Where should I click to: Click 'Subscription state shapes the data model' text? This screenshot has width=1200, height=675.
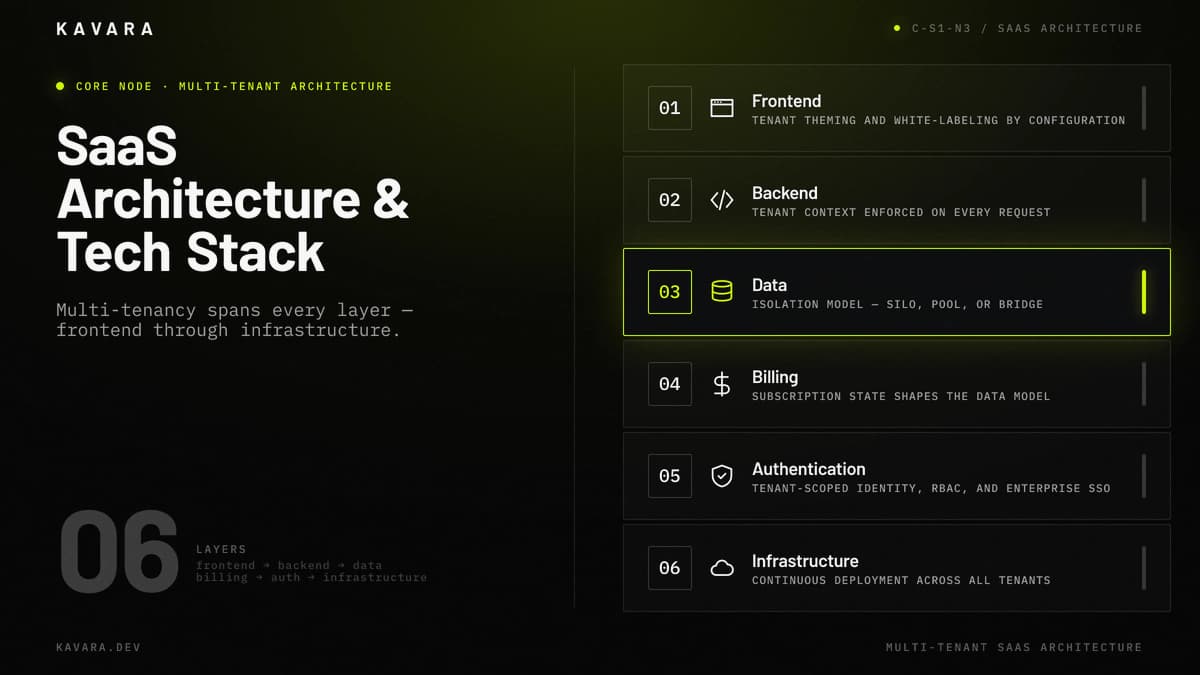pyautogui.click(x=901, y=396)
